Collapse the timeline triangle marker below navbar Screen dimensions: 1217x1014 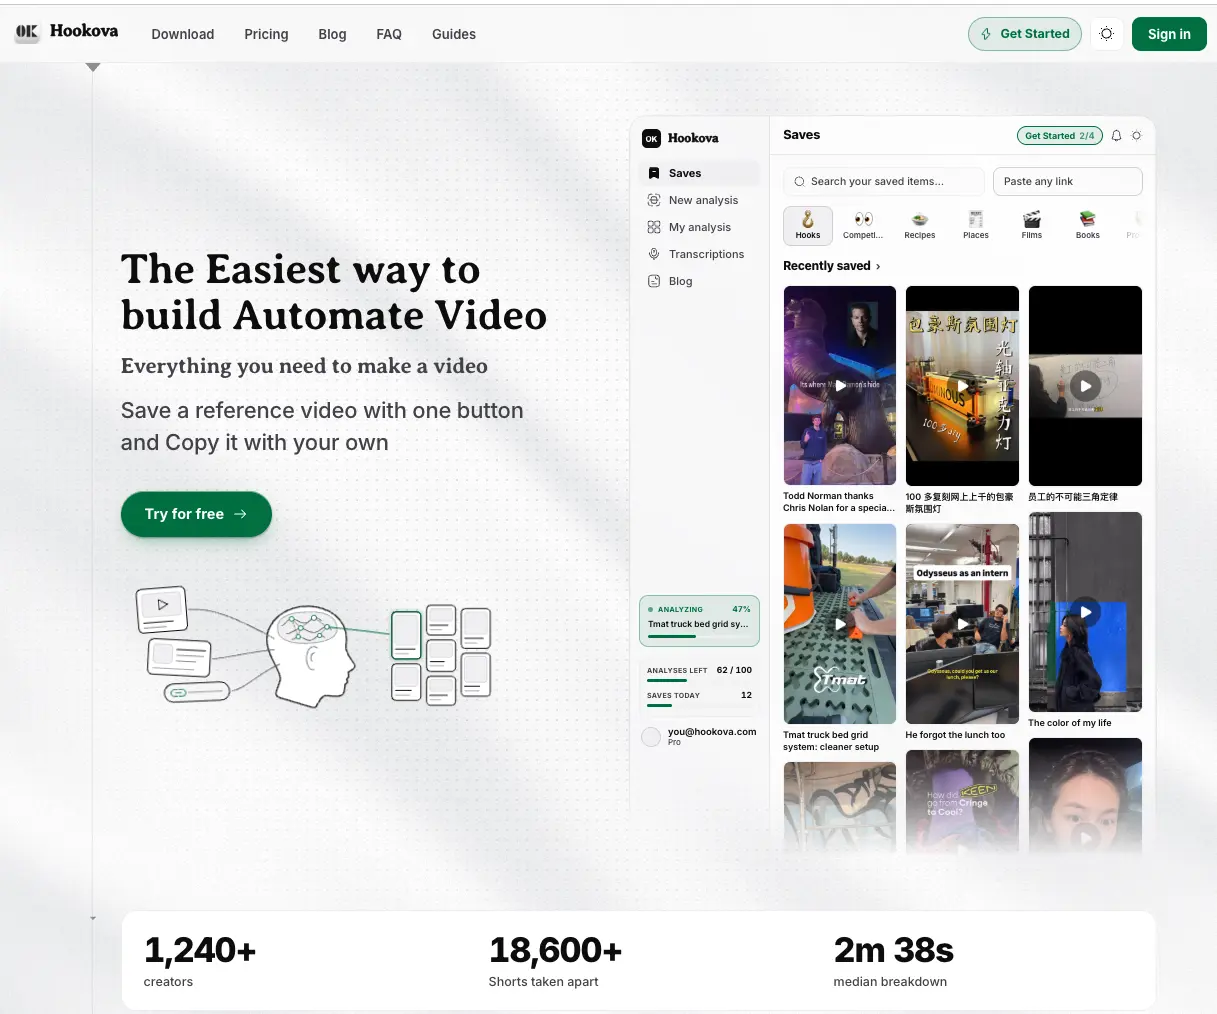pyautogui.click(x=93, y=67)
